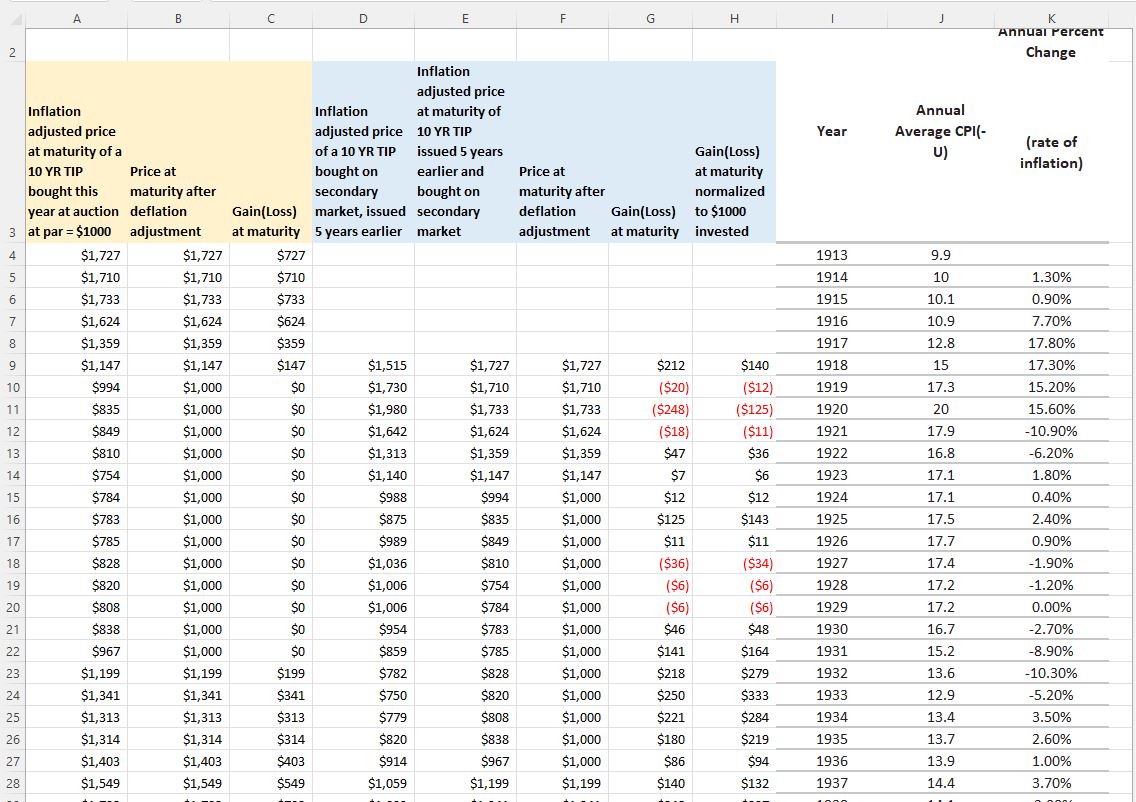Select red loss cell ($20)

pyautogui.click(x=650, y=388)
